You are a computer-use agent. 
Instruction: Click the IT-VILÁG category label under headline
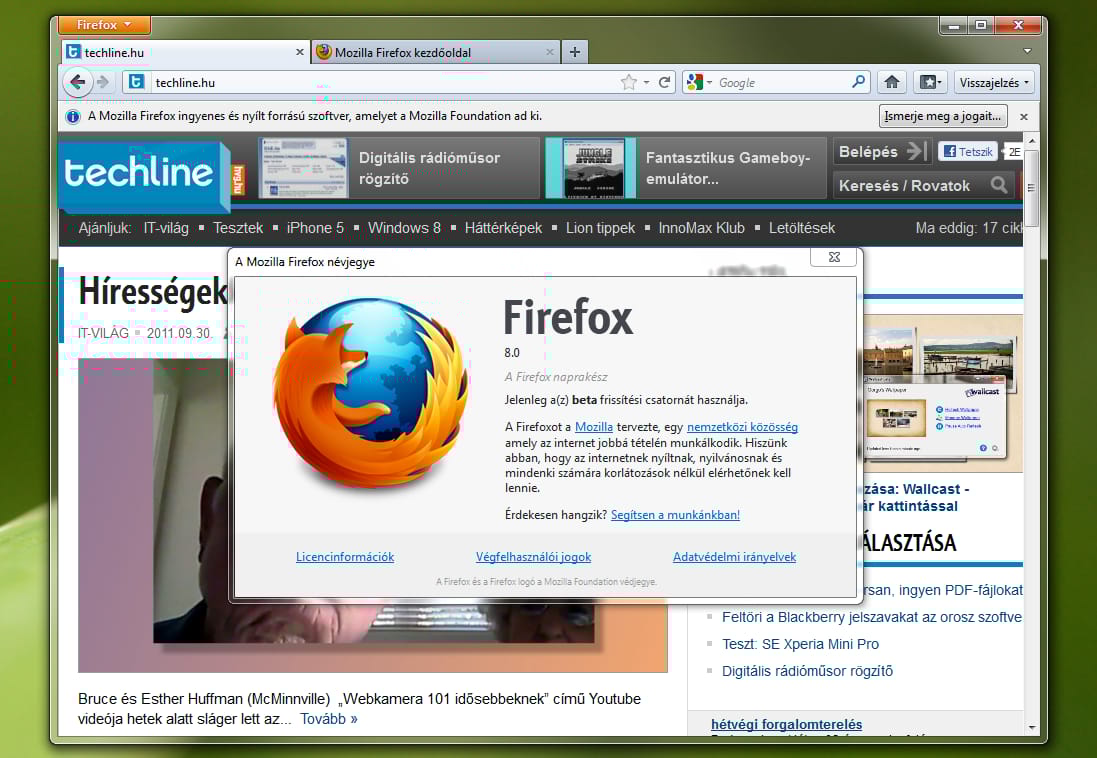point(104,333)
